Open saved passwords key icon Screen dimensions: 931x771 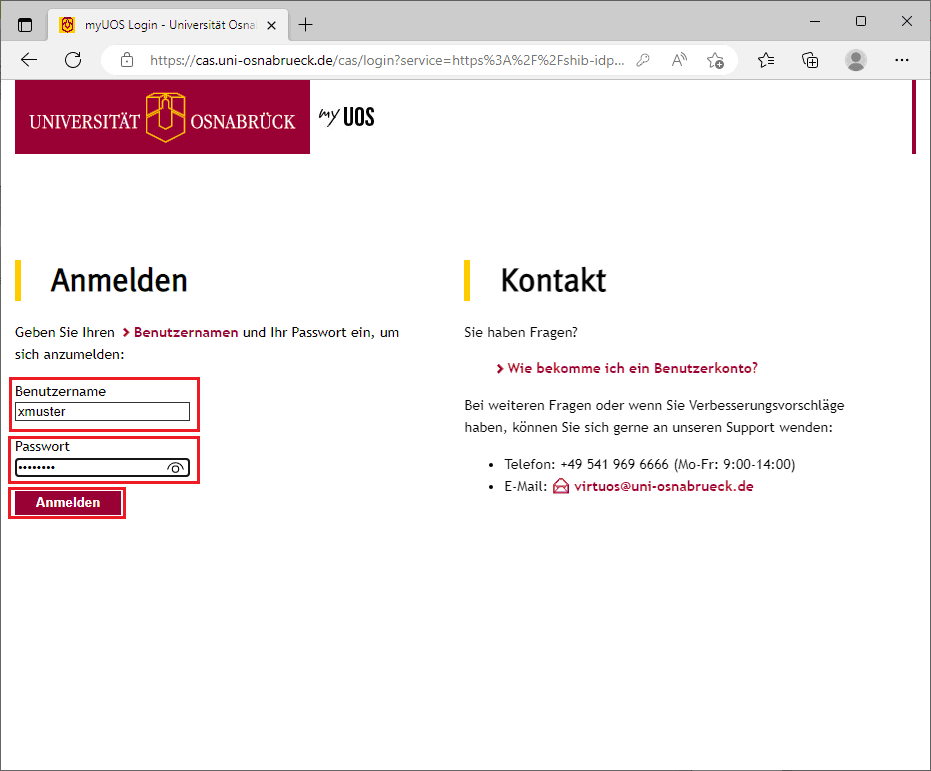(643, 60)
